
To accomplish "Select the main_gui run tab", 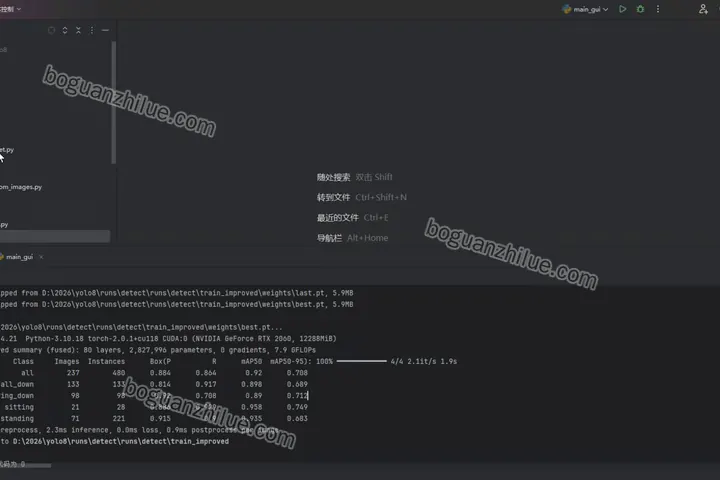I will (x=17, y=257).
